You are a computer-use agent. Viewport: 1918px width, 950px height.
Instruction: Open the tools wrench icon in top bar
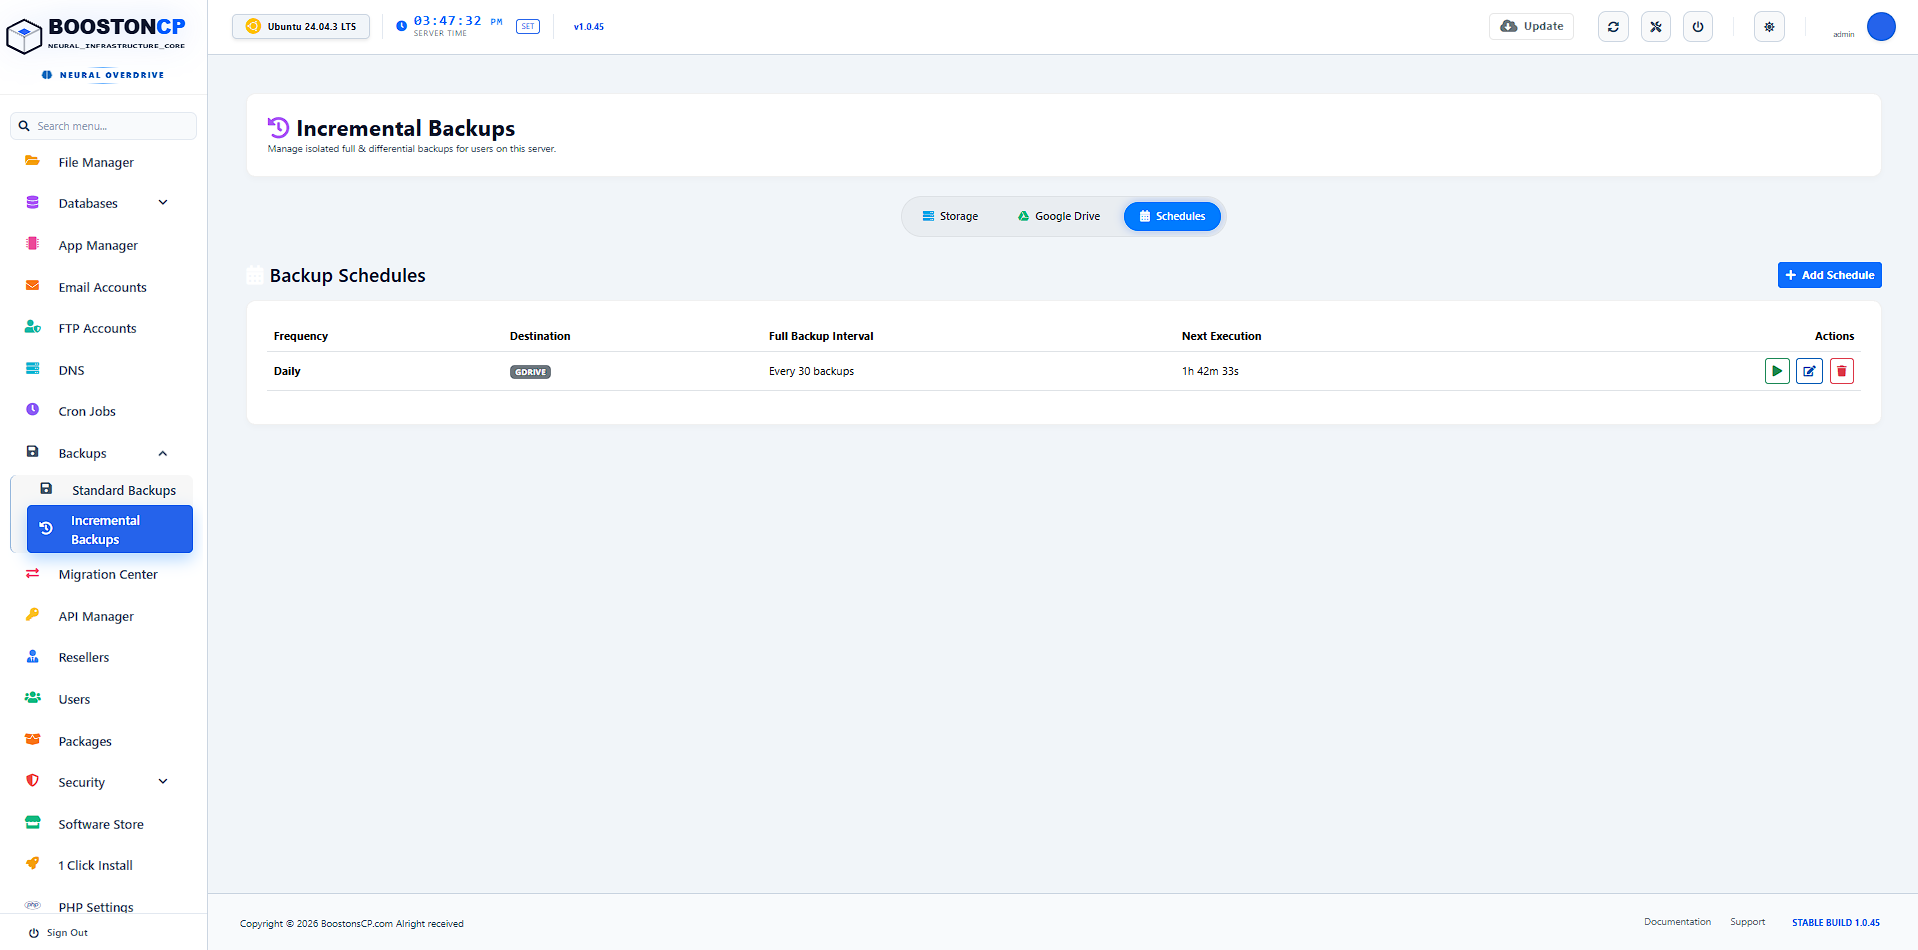(1656, 27)
